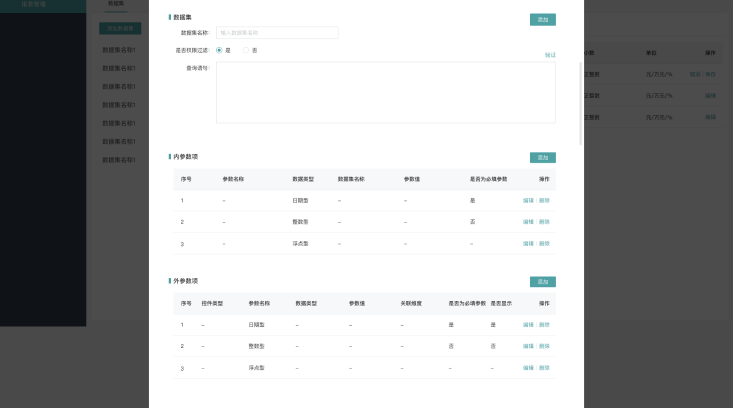Delete row 1 in 内参数项 table
The image size is (733, 408).
(544, 200)
